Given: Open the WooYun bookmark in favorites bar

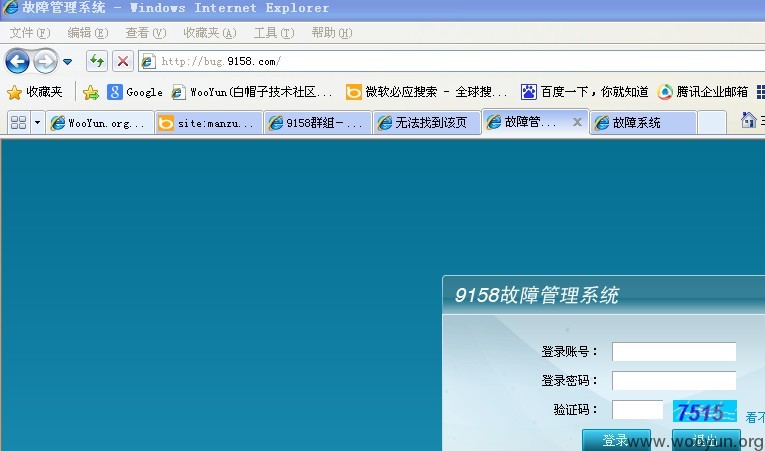Looking at the screenshot, I should click(252, 92).
